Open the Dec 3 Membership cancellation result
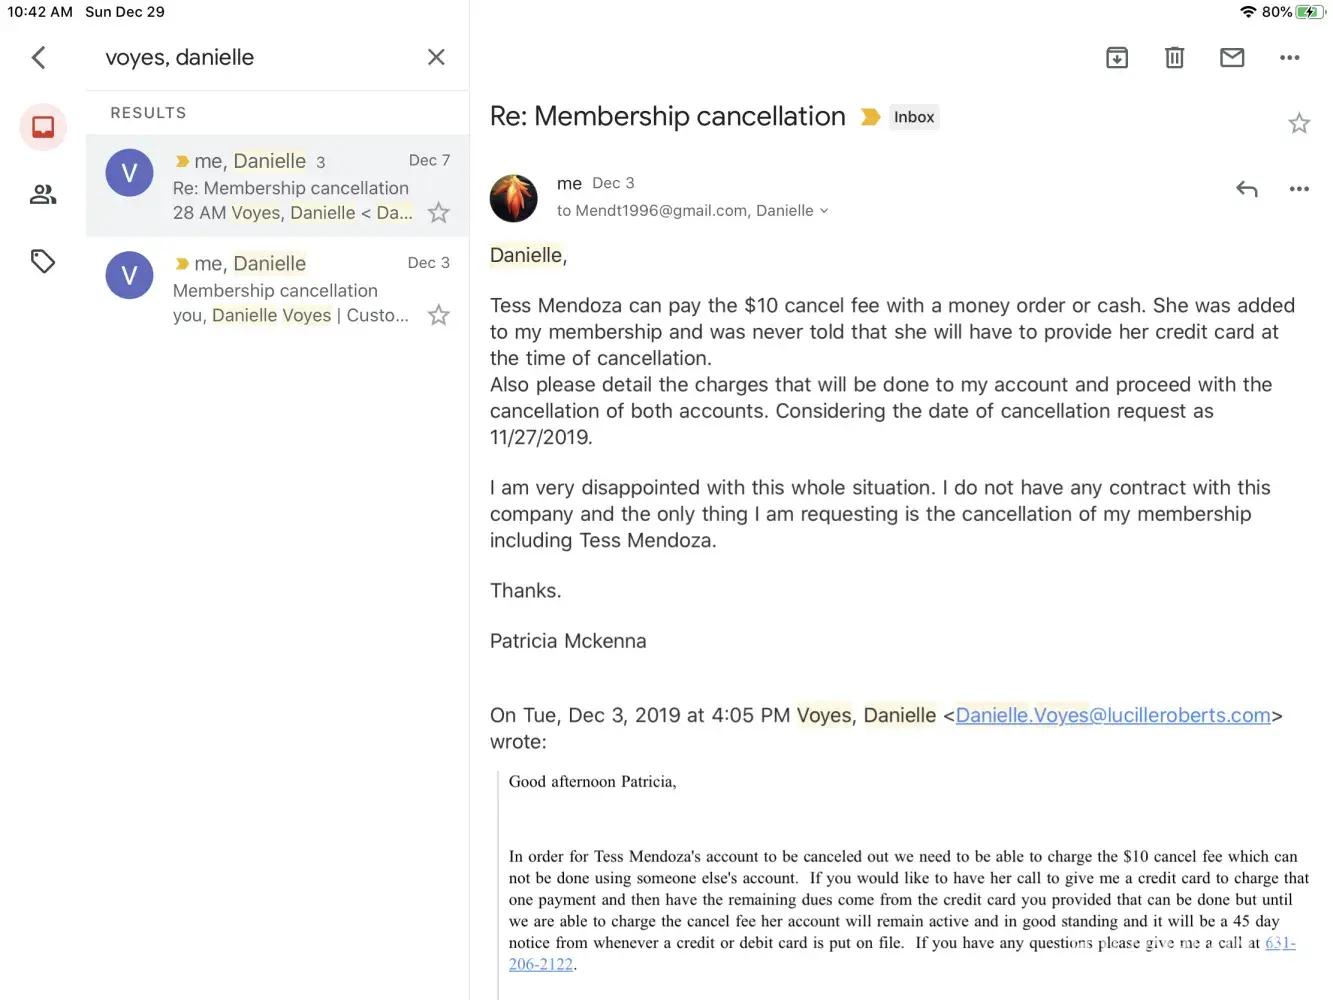1333x1000 pixels. click(x=290, y=290)
